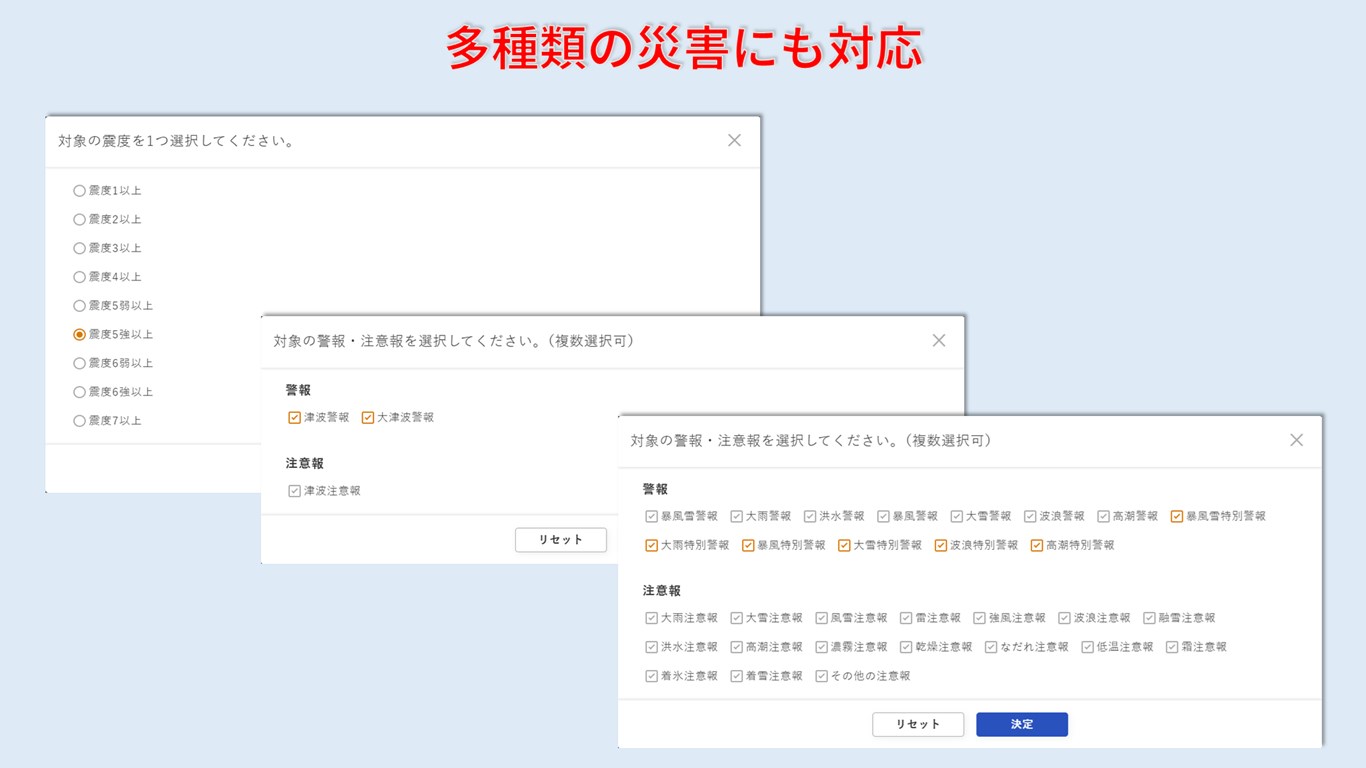The image size is (1366, 768).
Task: Uncheck the 暴風雪特別警報 checkbox
Action: [1177, 516]
